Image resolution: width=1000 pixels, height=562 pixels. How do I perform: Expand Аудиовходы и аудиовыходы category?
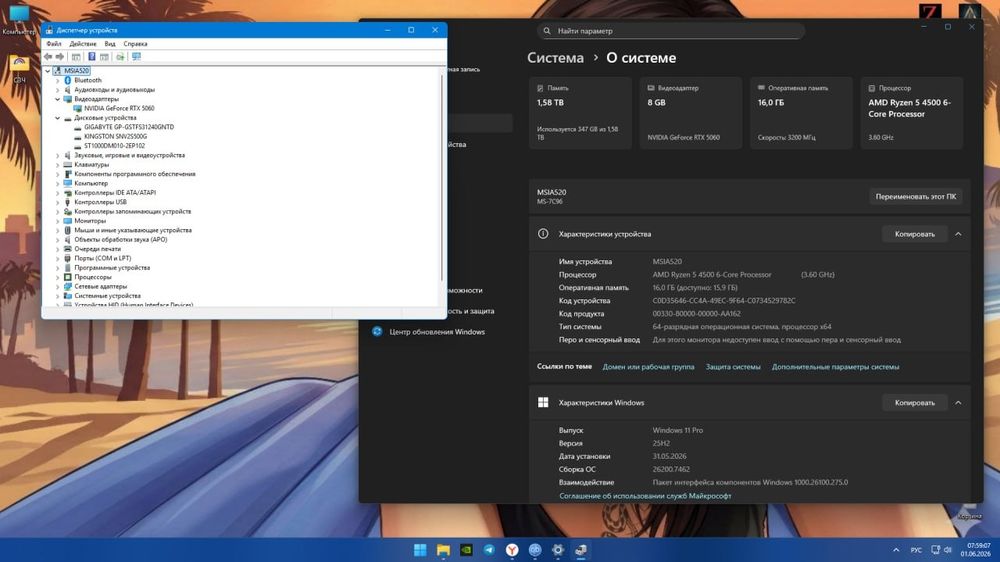57,90
